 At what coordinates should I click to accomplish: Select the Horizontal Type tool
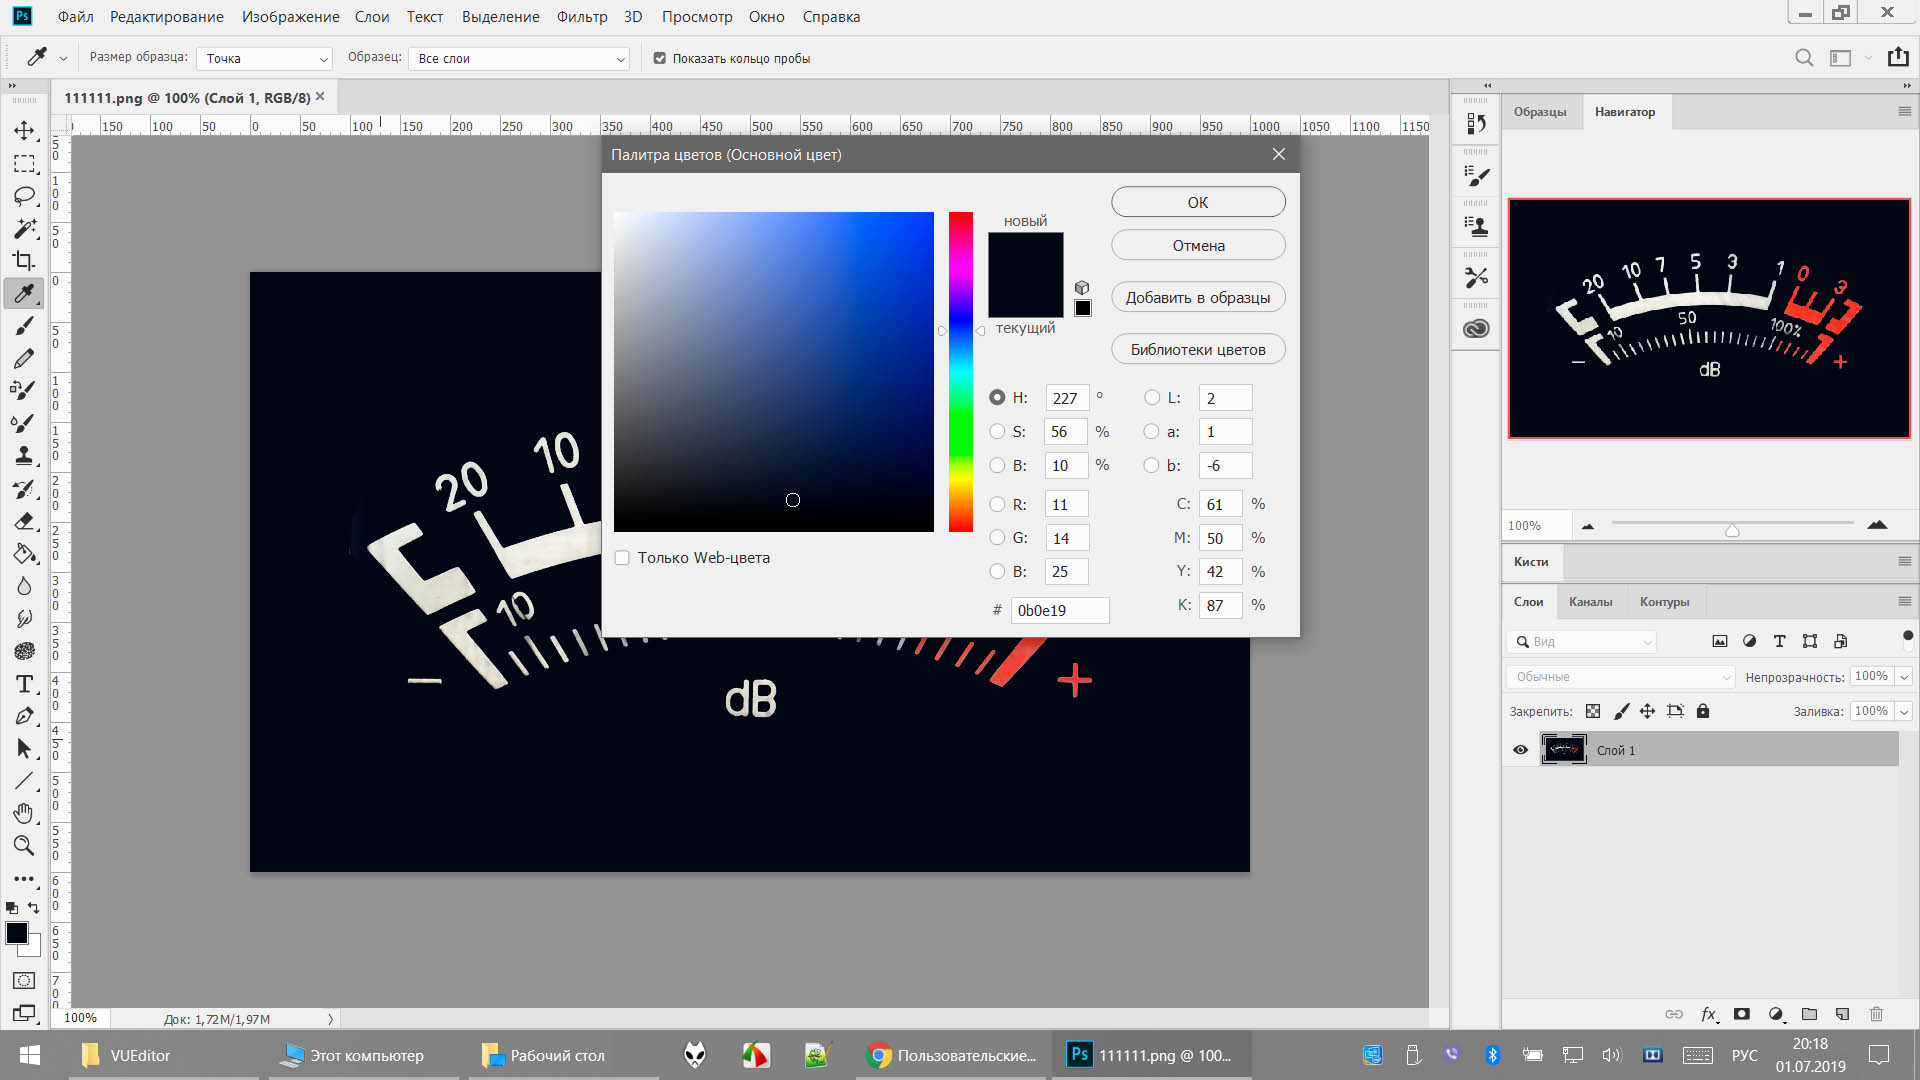tap(24, 684)
